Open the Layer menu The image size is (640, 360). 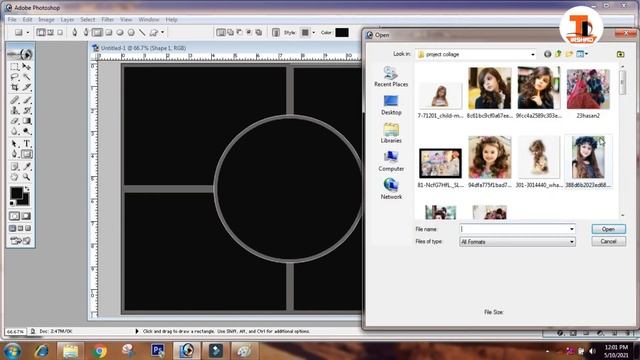pos(67,20)
